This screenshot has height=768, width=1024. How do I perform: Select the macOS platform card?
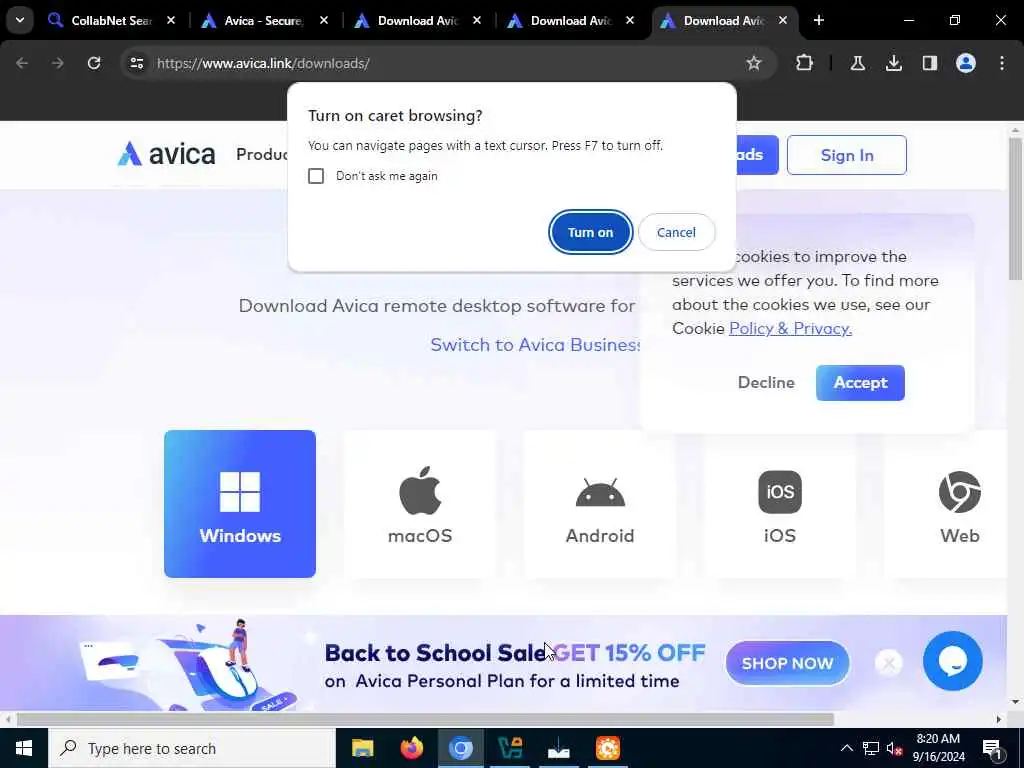[x=420, y=504]
